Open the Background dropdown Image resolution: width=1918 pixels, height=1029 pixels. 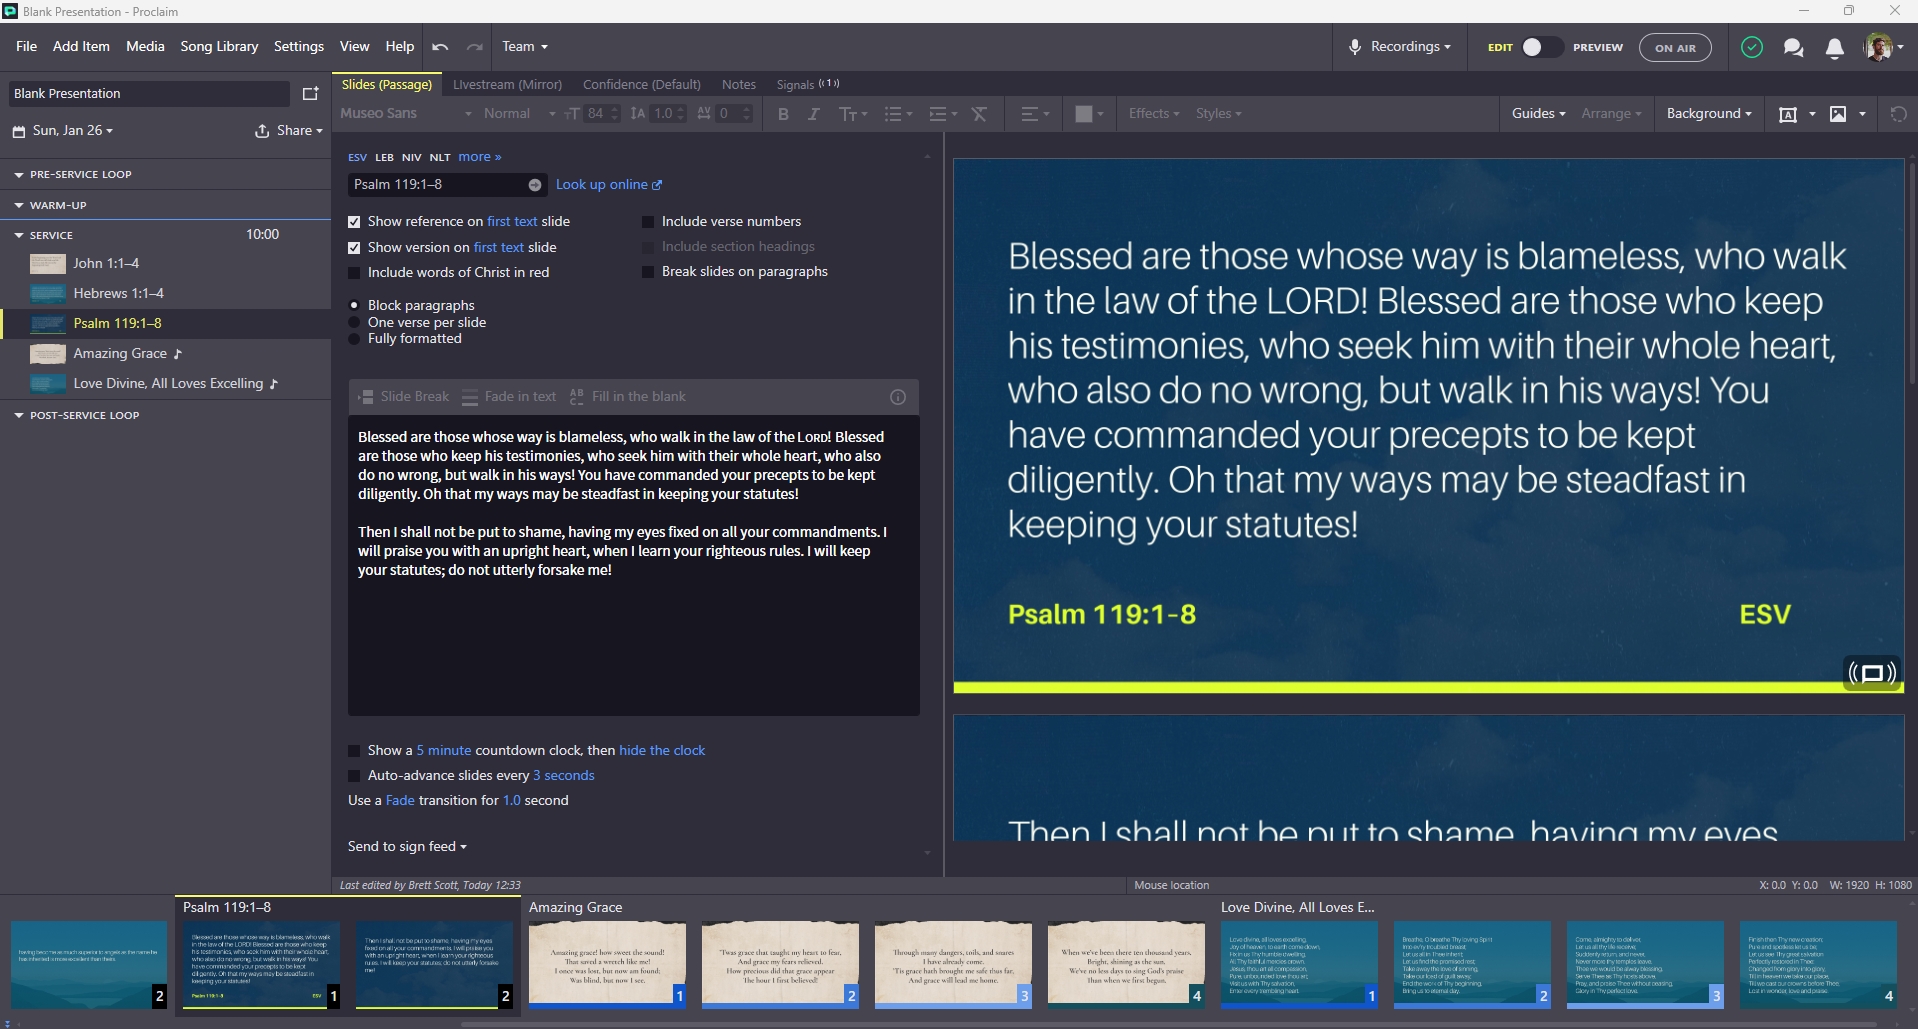tap(1709, 114)
